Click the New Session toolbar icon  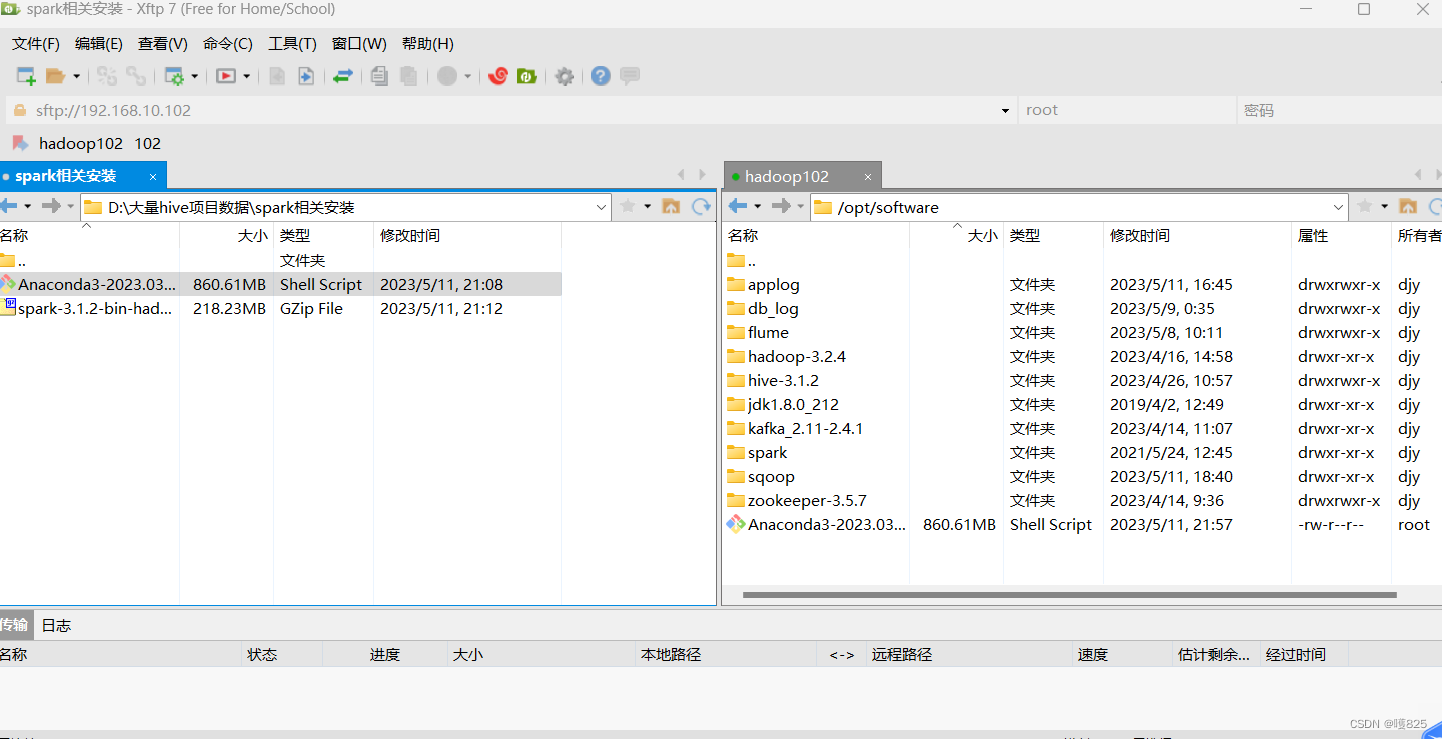[27, 76]
